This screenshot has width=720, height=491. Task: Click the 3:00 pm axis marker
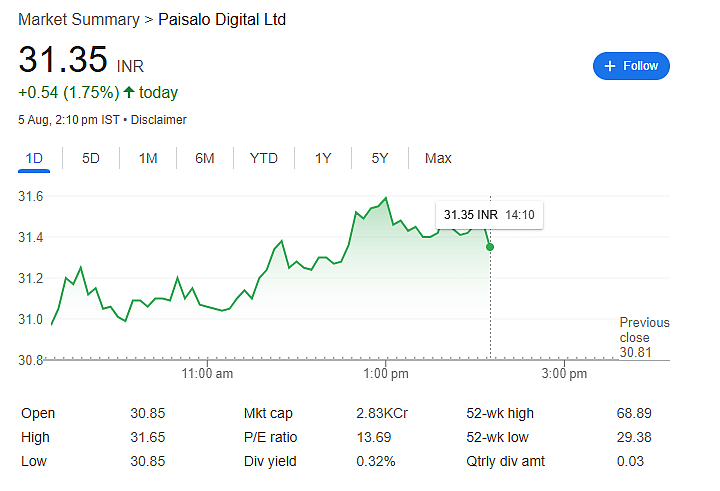coord(564,373)
